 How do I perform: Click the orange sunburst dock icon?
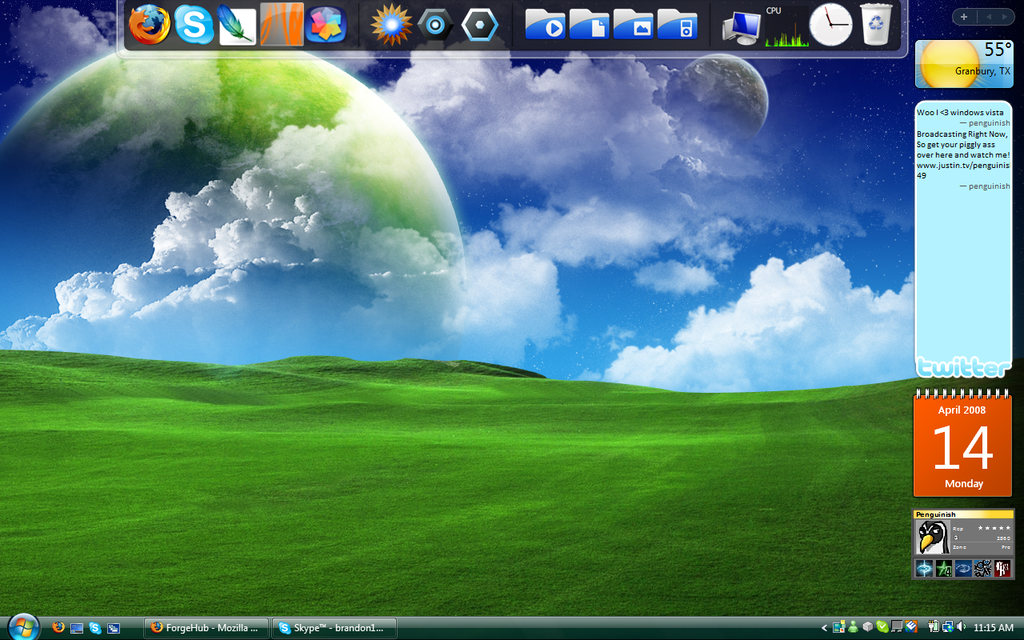click(391, 25)
